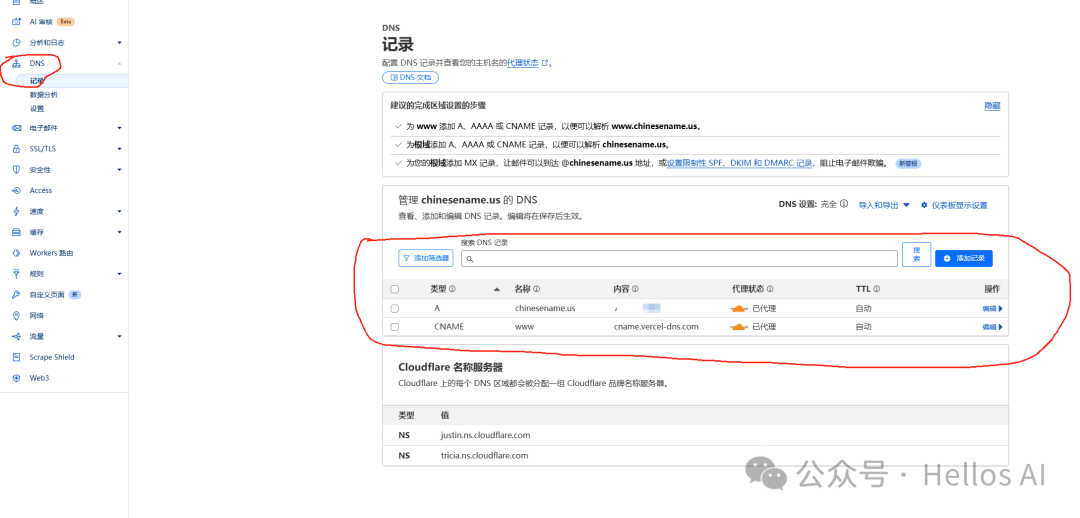Image resolution: width=1080 pixels, height=518 pixels.
Task: Check the box for the CNAME record
Action: [395, 327]
